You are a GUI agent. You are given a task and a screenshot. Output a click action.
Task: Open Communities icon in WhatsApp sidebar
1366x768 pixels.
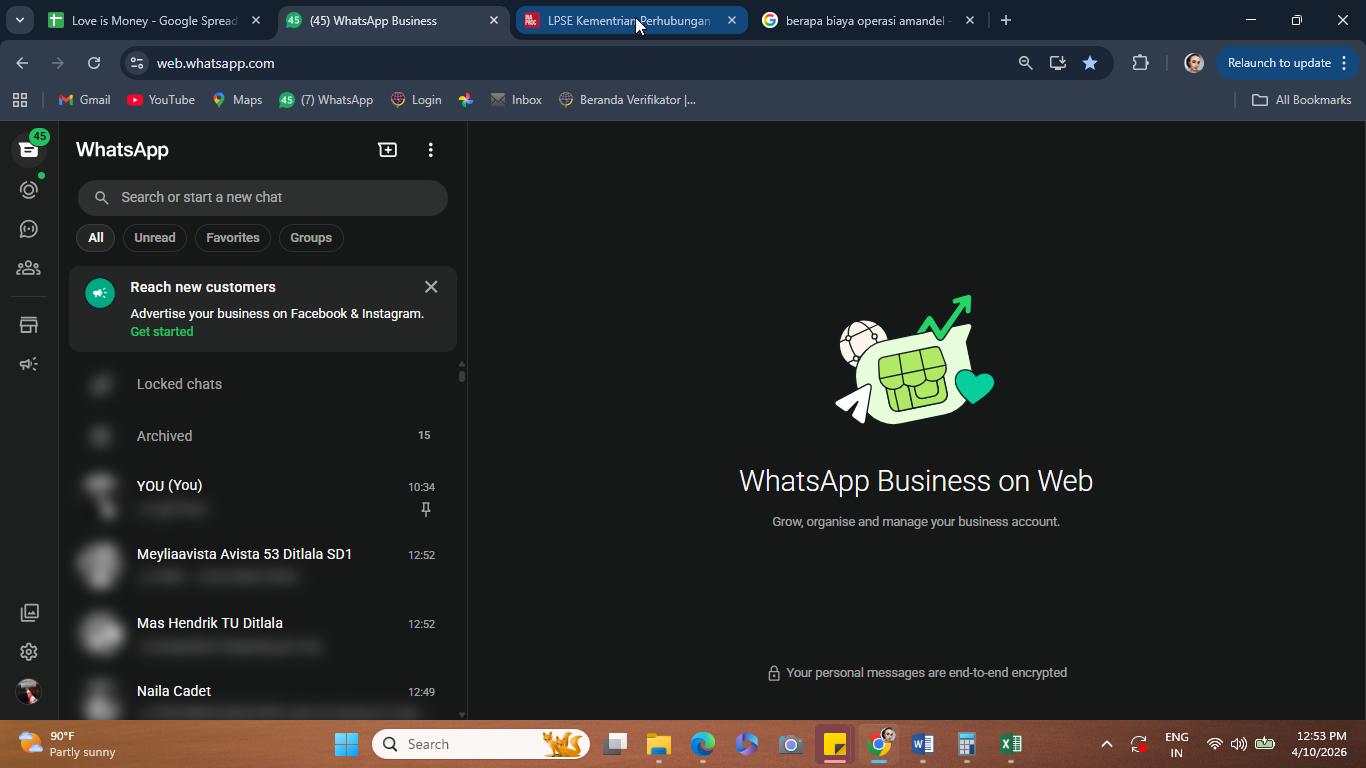pyautogui.click(x=29, y=268)
